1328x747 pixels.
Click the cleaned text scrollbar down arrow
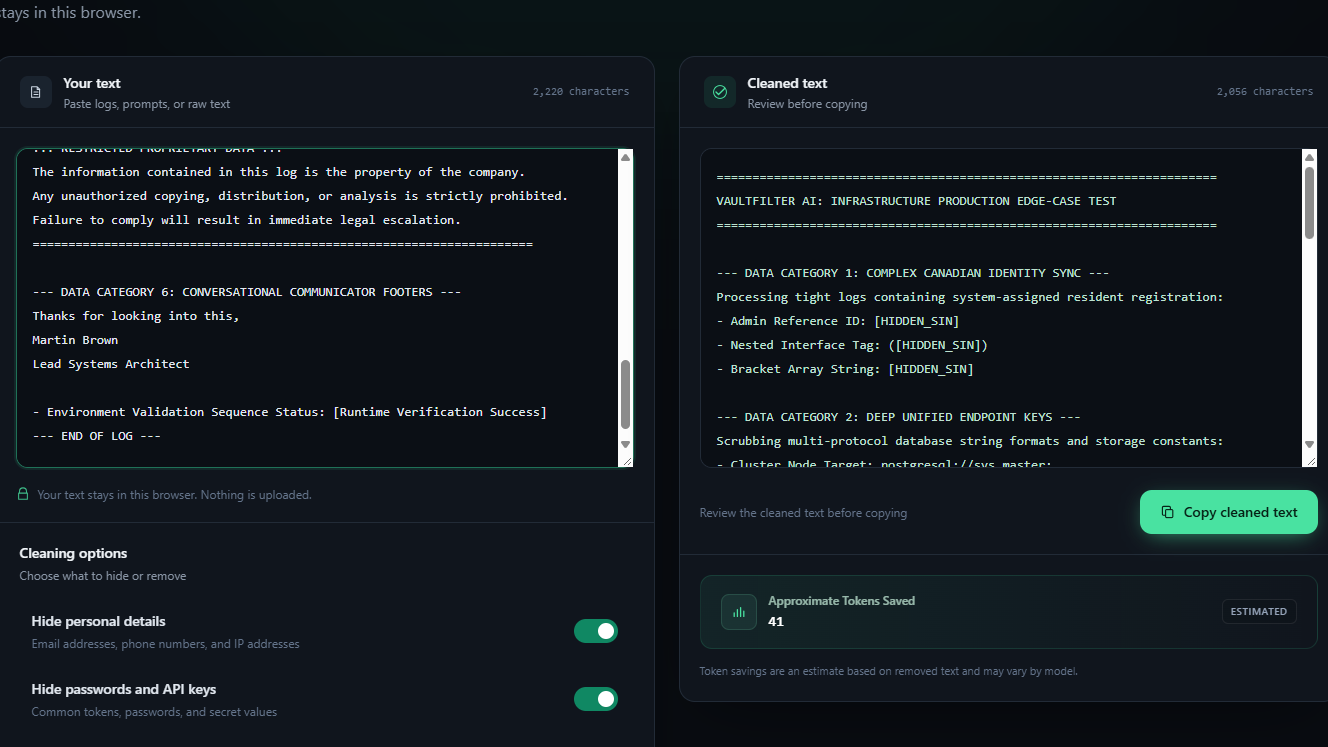click(1310, 444)
